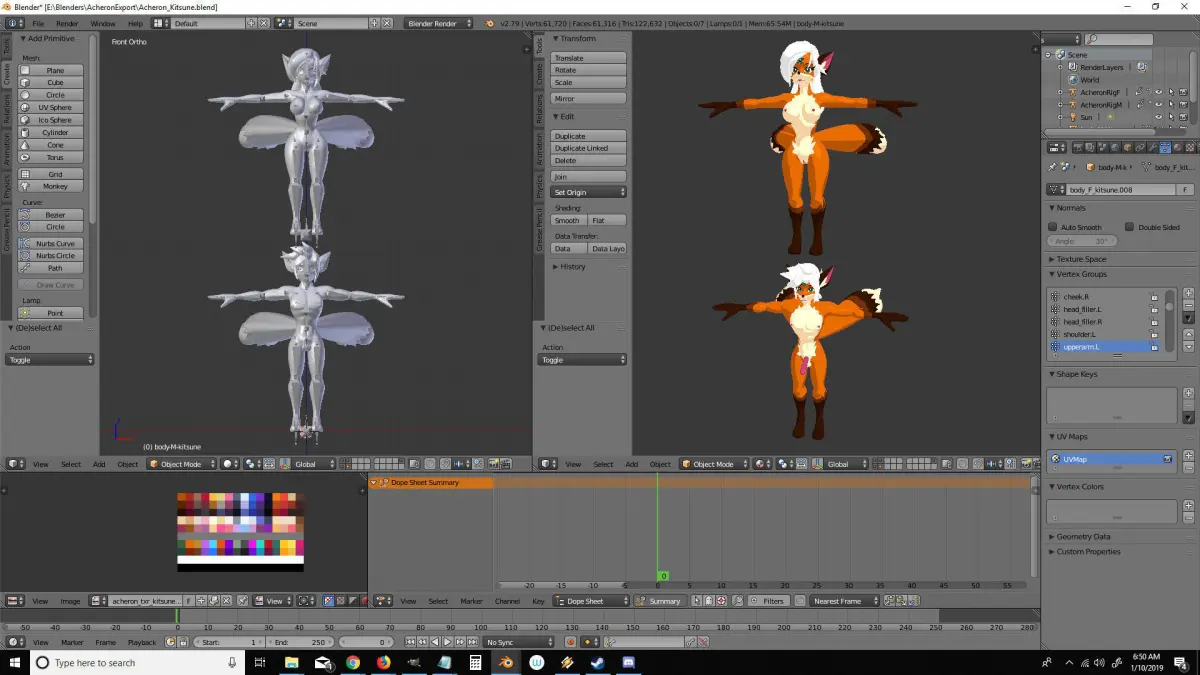Click the acheron texture palette thumbnail
Viewport: 1200px width, 675px height.
(240, 532)
